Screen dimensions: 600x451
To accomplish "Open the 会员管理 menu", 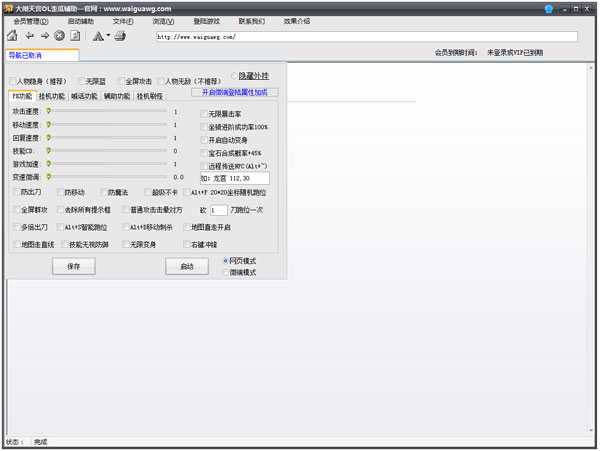I will point(31,20).
